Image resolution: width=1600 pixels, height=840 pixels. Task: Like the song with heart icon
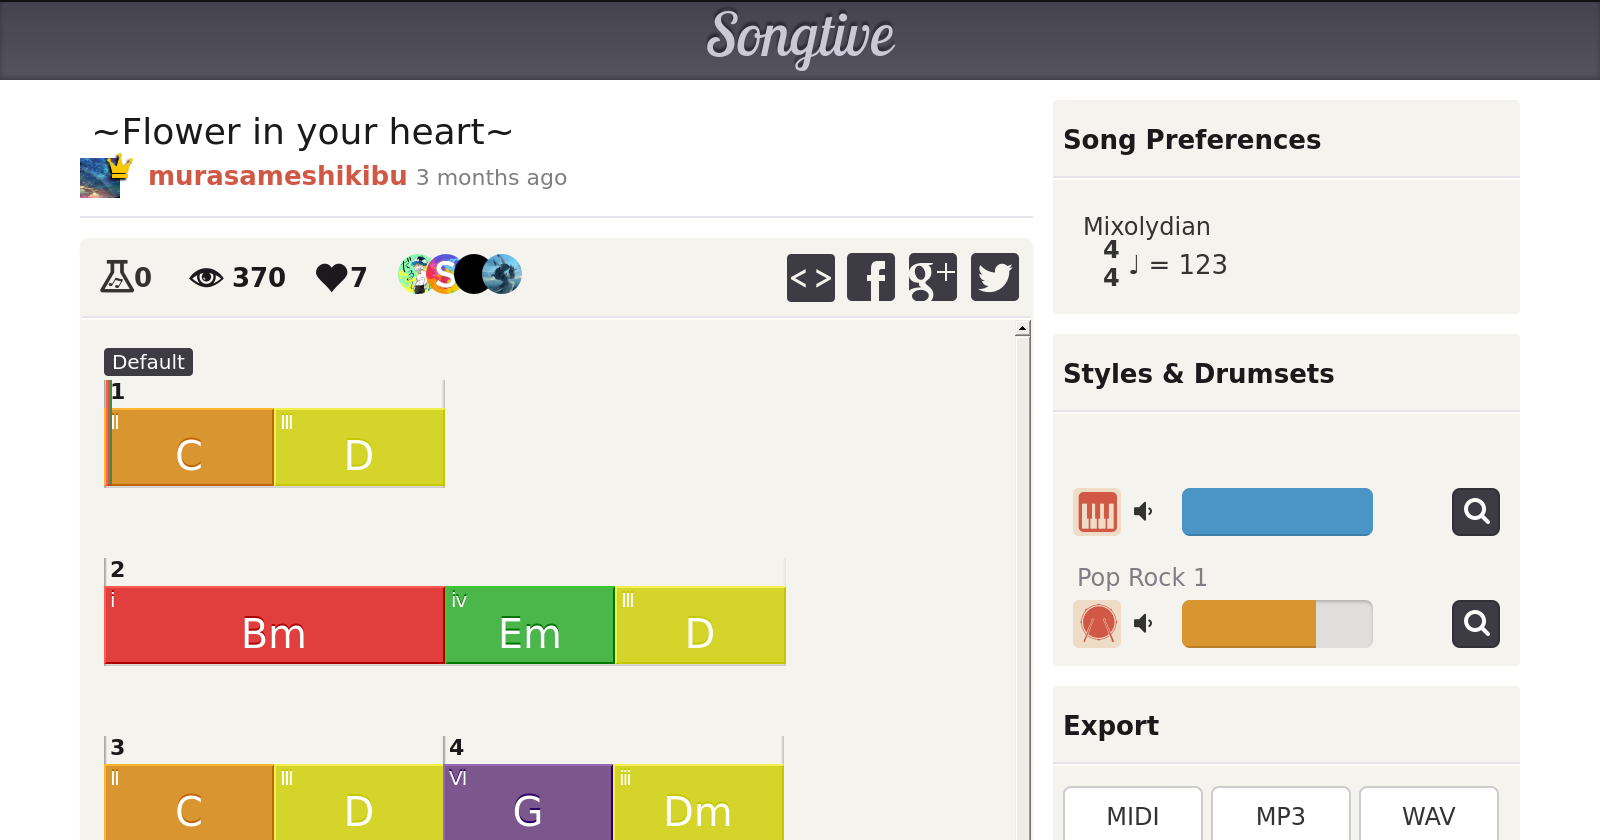click(x=331, y=277)
